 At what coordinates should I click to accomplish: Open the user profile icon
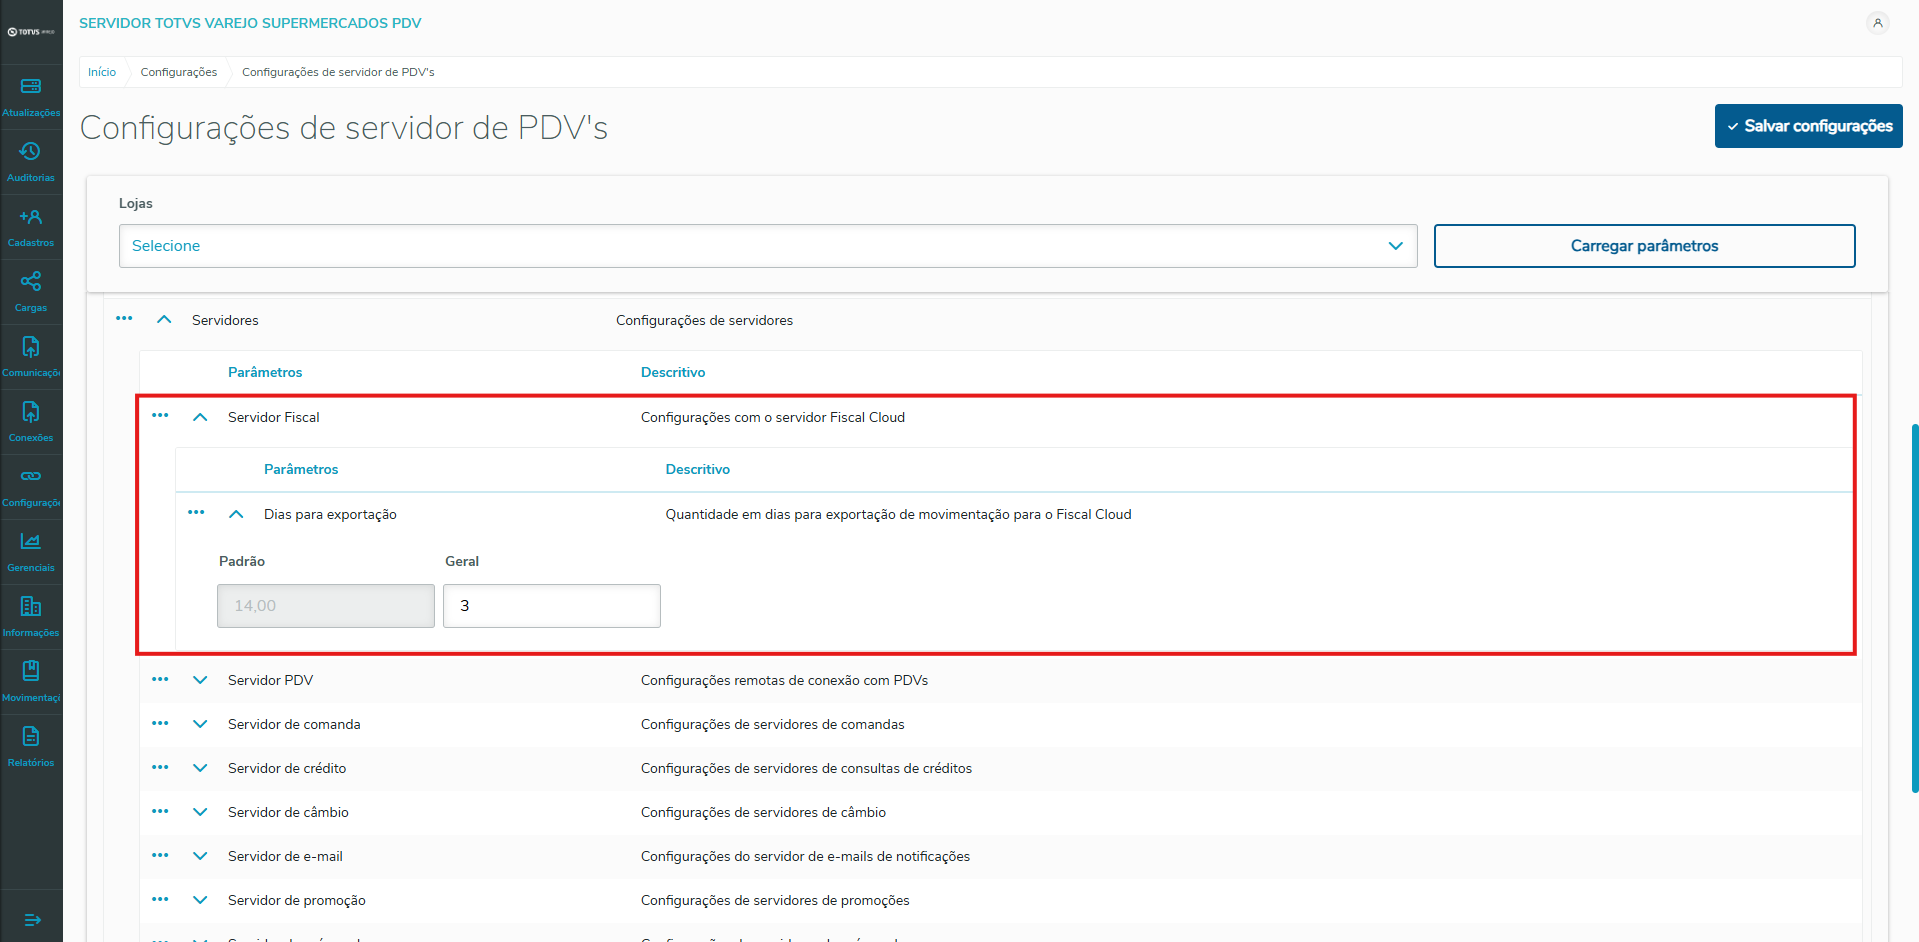(x=1877, y=23)
